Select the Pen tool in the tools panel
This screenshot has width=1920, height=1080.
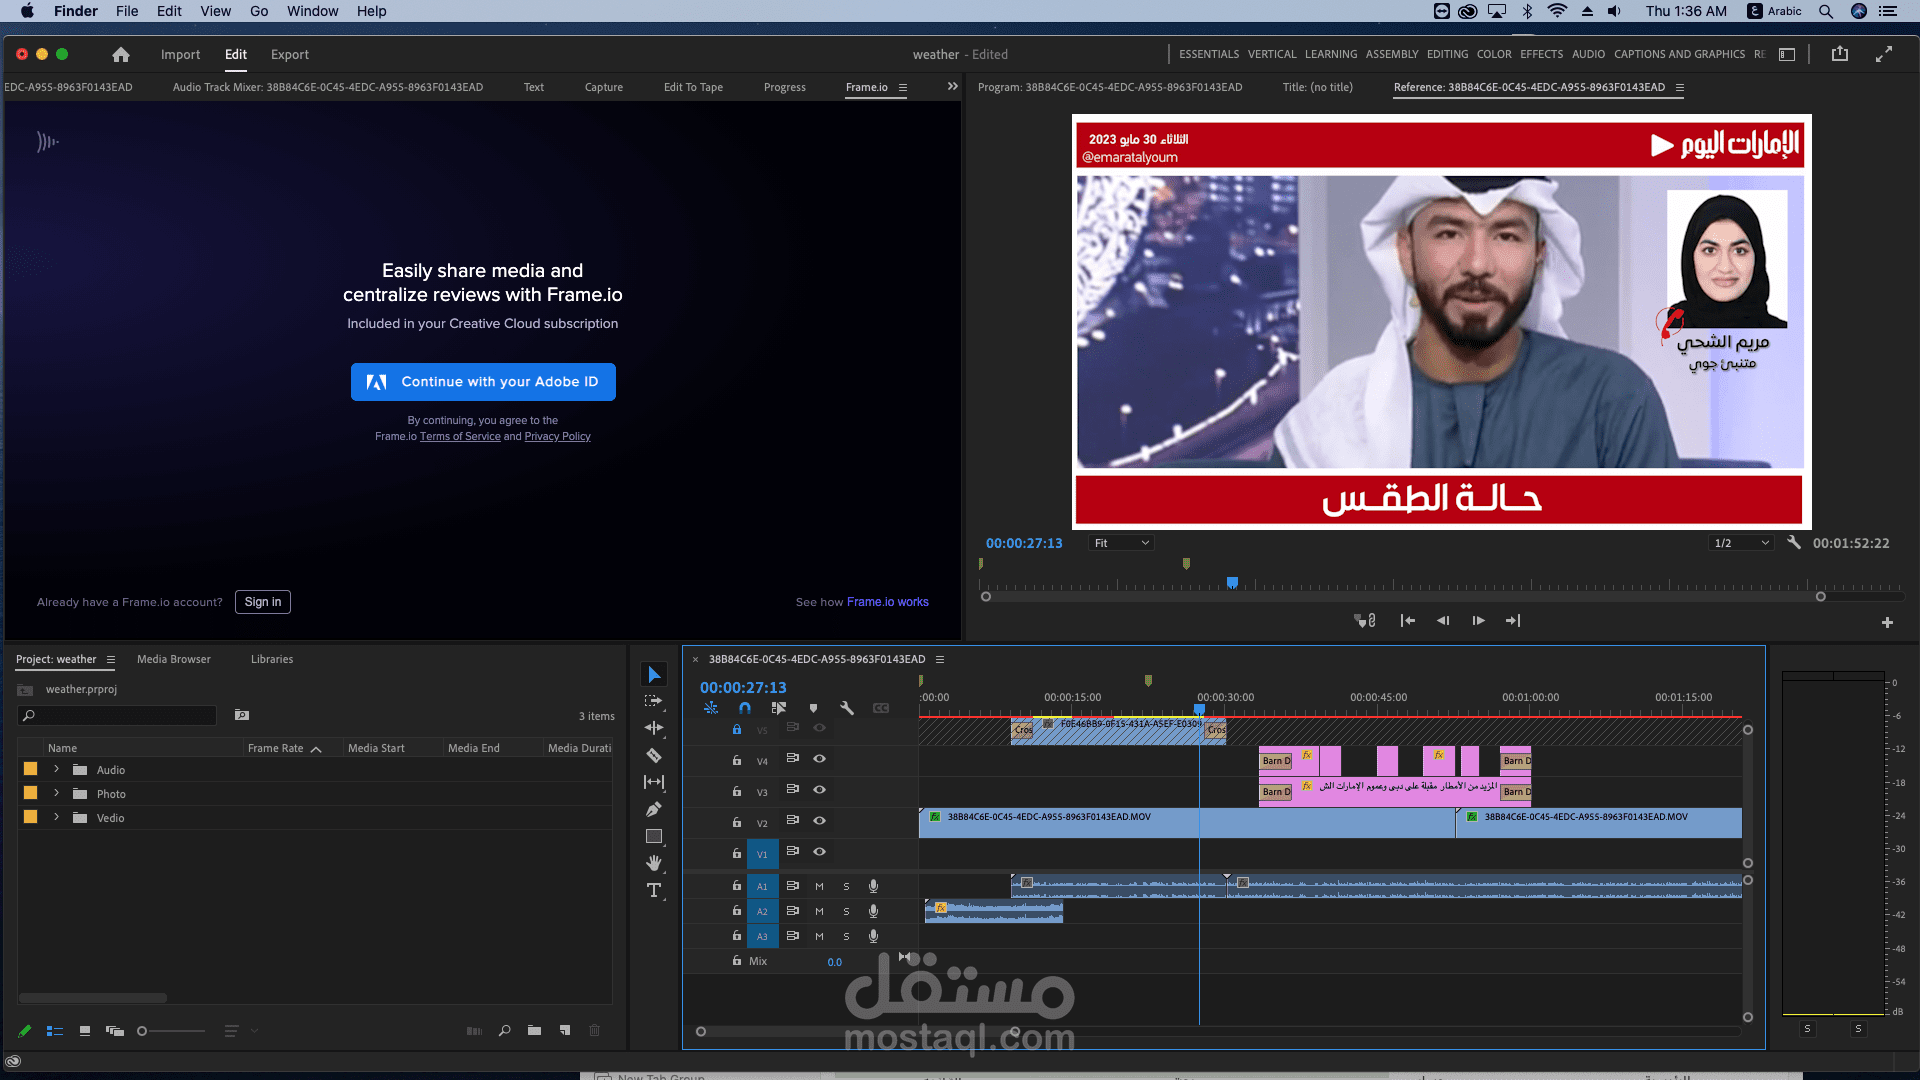pyautogui.click(x=654, y=809)
